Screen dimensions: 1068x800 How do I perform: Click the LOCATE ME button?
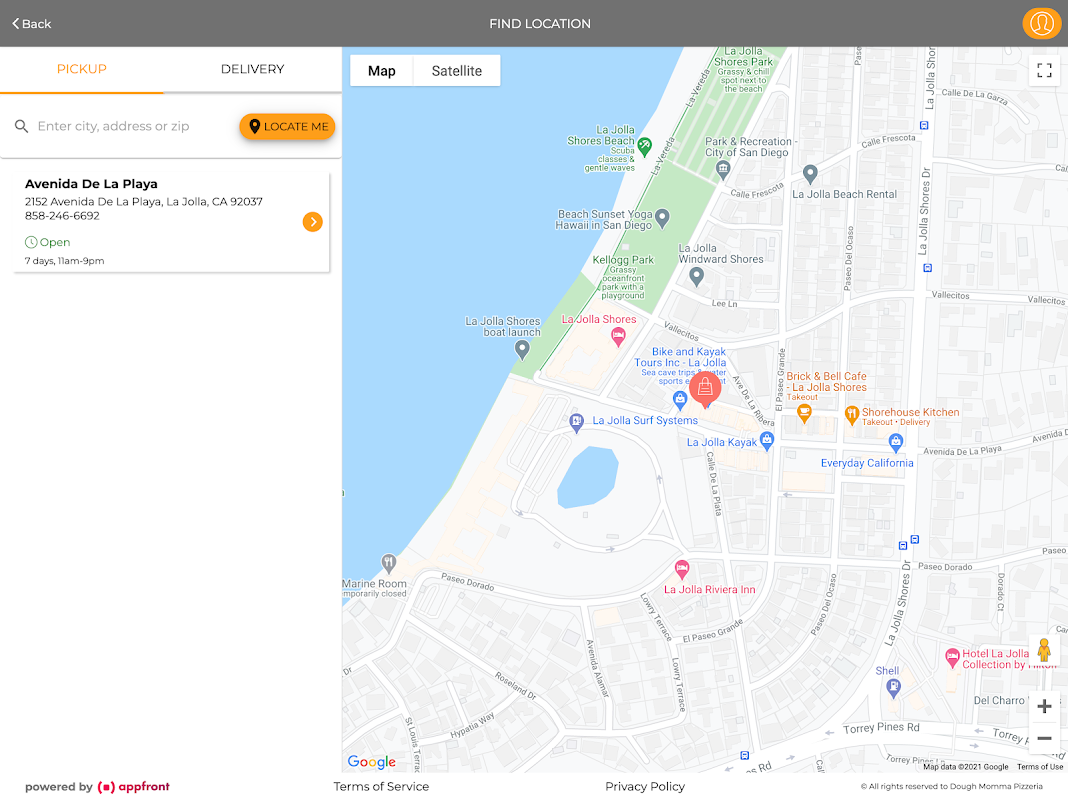(287, 127)
